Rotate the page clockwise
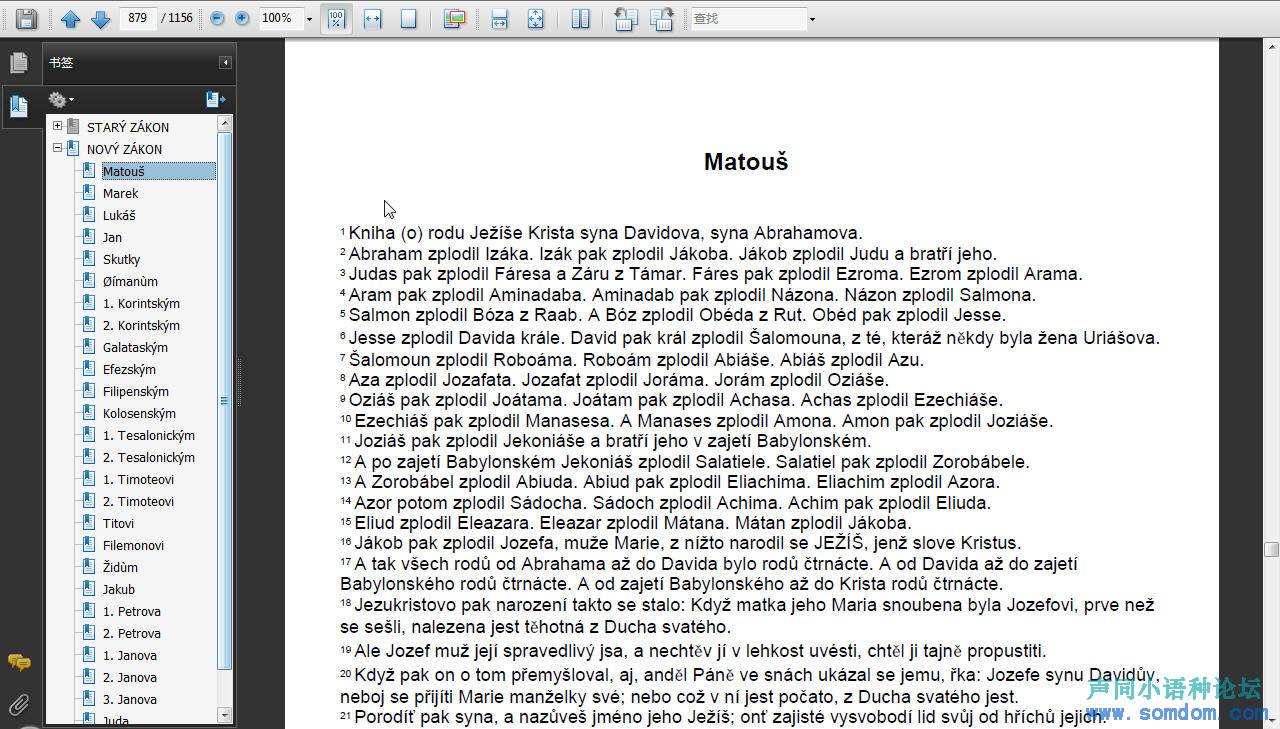Image resolution: width=1280 pixels, height=729 pixels. 661,18
